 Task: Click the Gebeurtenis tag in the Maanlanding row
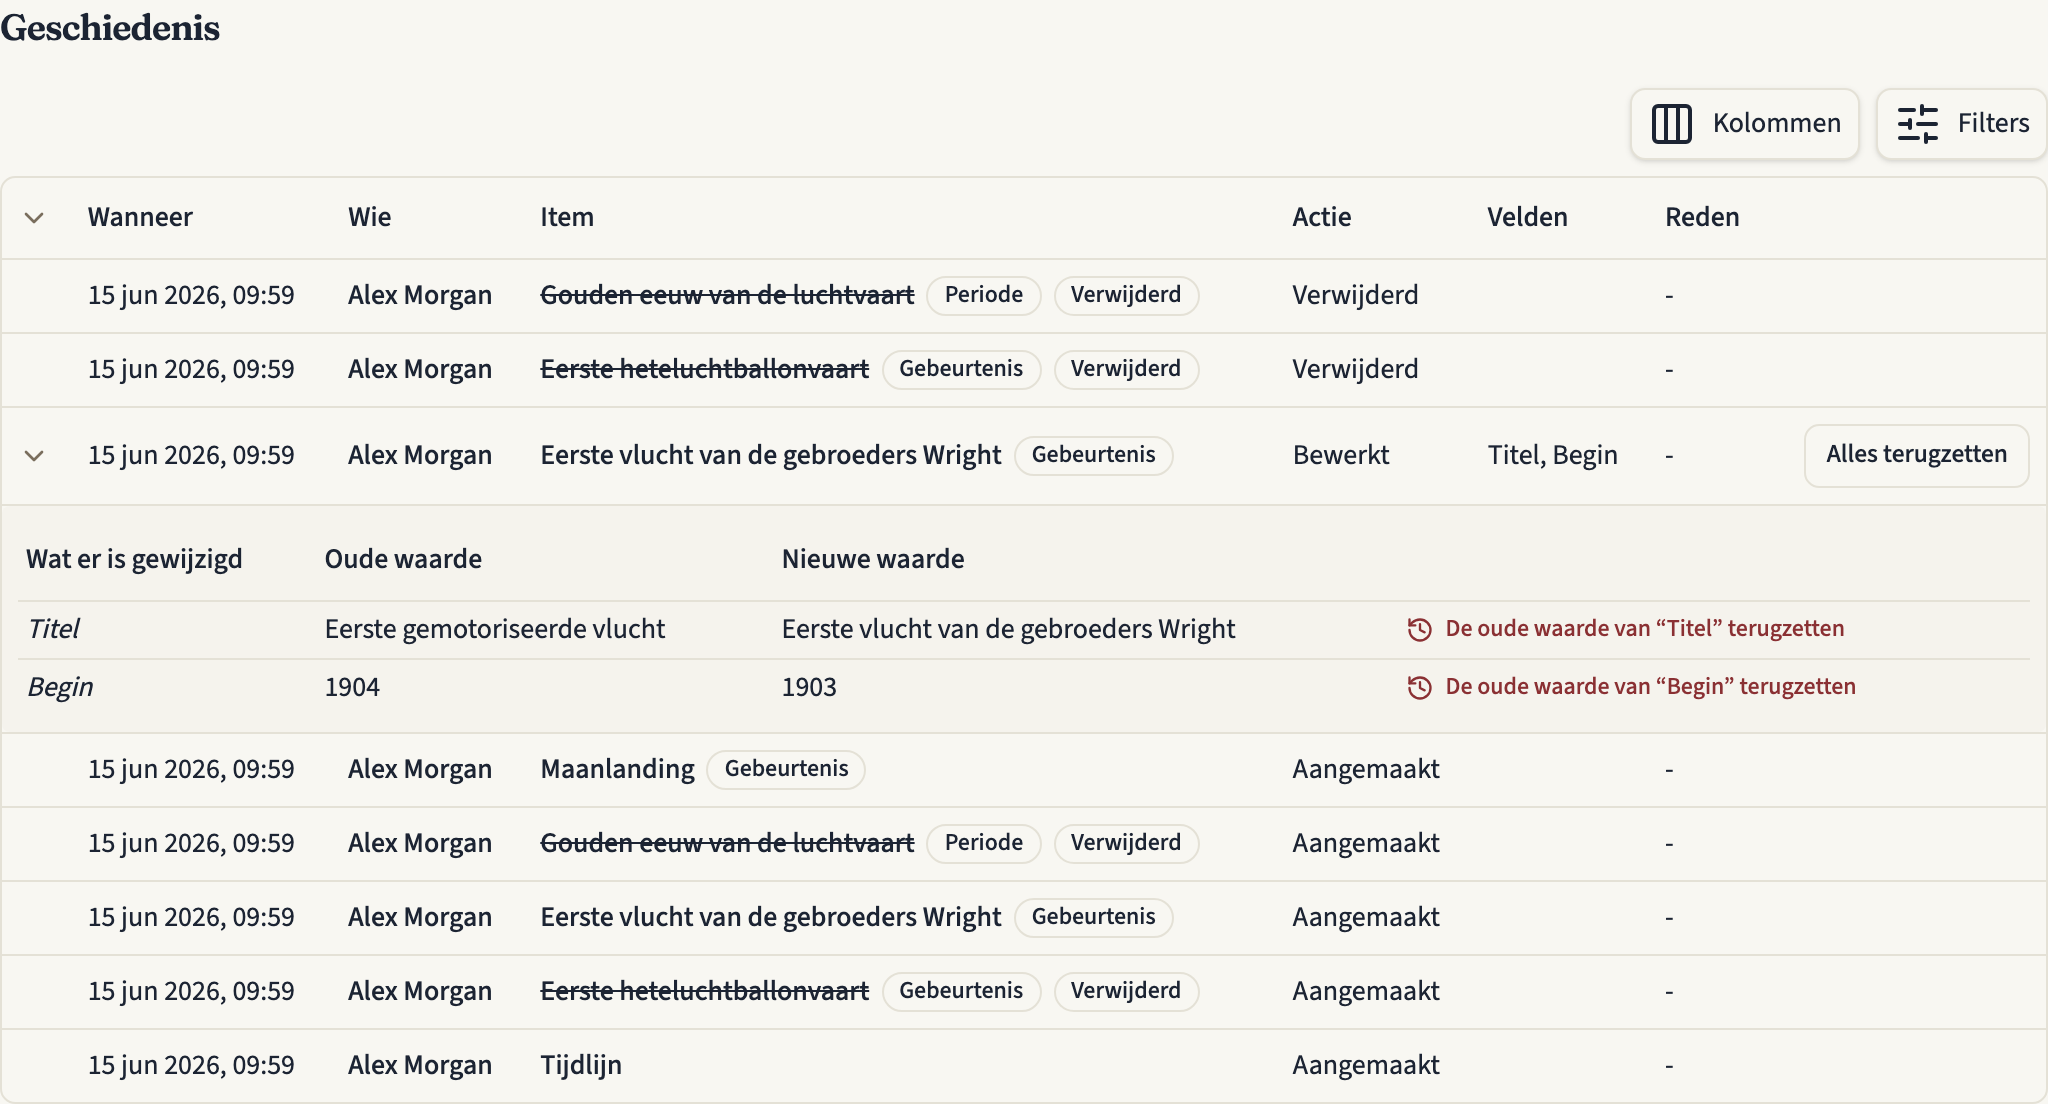tap(786, 769)
